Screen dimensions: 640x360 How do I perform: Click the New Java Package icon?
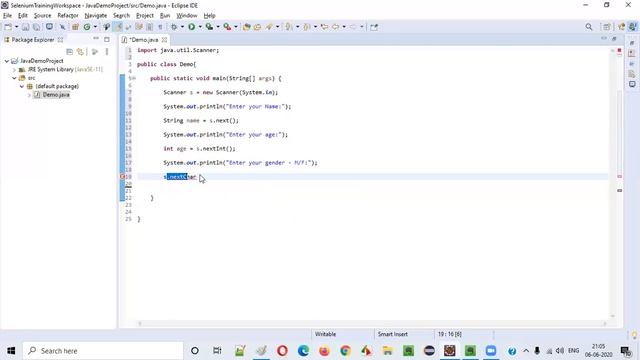pyautogui.click(x=75, y=27)
